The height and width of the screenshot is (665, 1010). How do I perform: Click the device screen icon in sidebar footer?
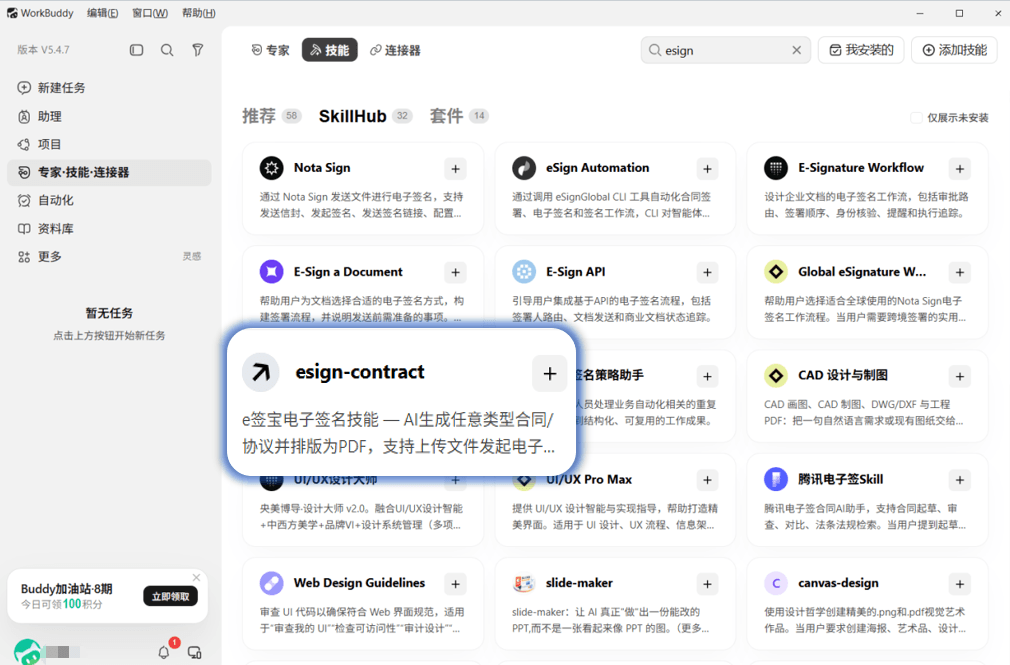point(195,652)
